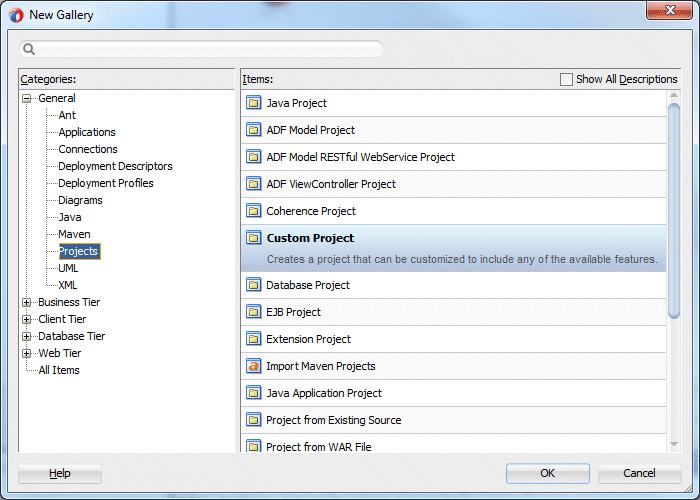This screenshot has width=700, height=500.
Task: Click the Custom Project description text
Action: tap(462, 259)
